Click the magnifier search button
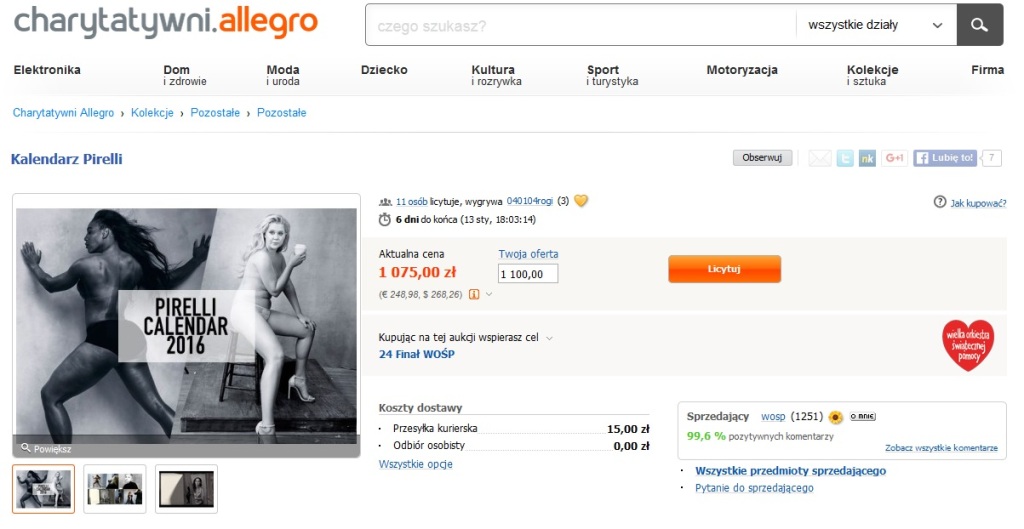Image resolution: width=1024 pixels, height=529 pixels. [x=980, y=25]
